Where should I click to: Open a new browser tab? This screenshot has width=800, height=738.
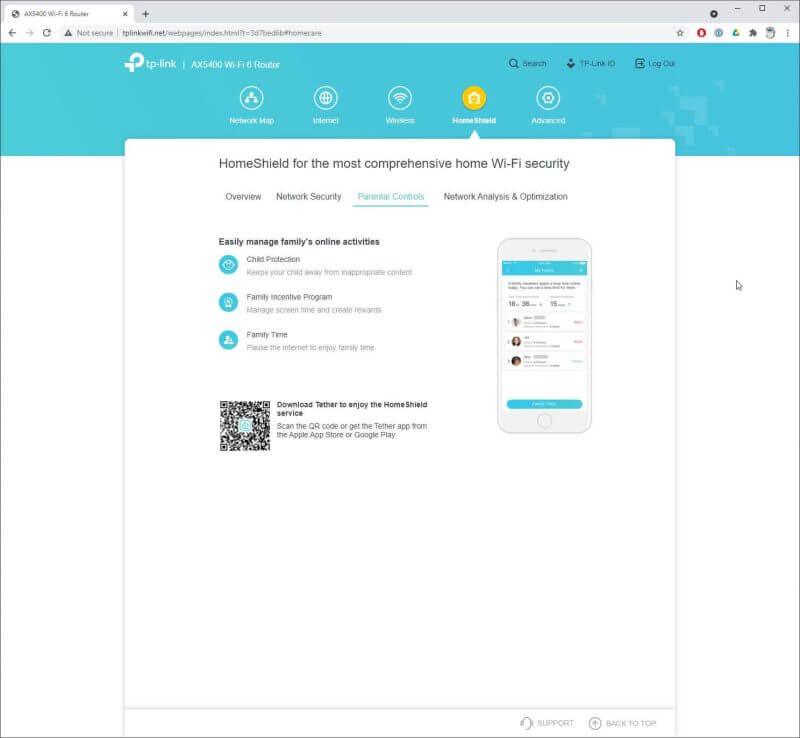coord(145,14)
